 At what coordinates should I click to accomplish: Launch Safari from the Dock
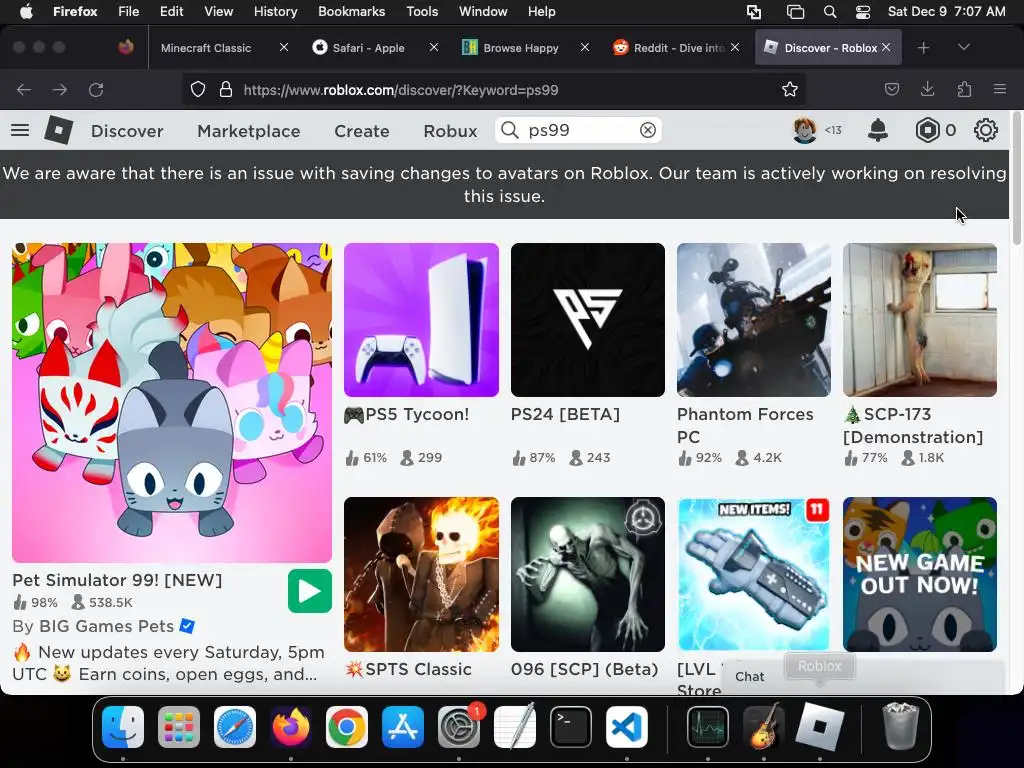point(235,727)
